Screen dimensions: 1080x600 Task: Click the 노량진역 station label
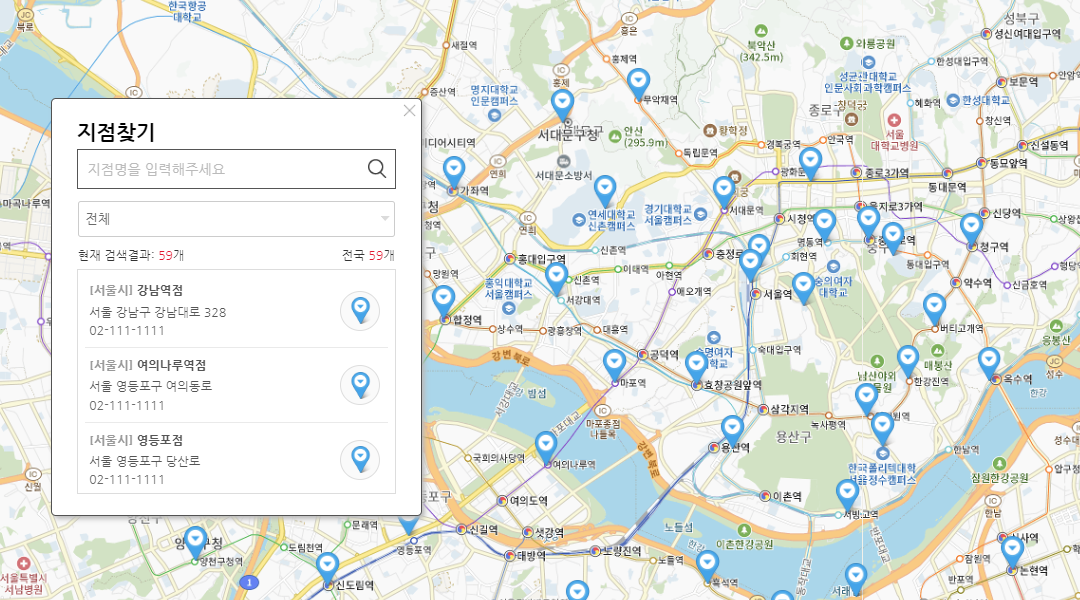click(623, 551)
